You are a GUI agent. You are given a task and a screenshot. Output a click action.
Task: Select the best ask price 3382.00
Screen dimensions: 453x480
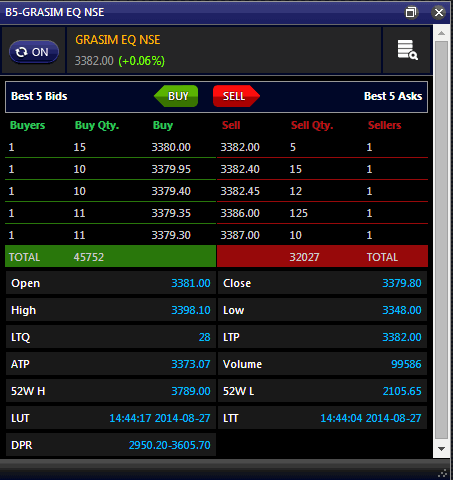coord(240,147)
